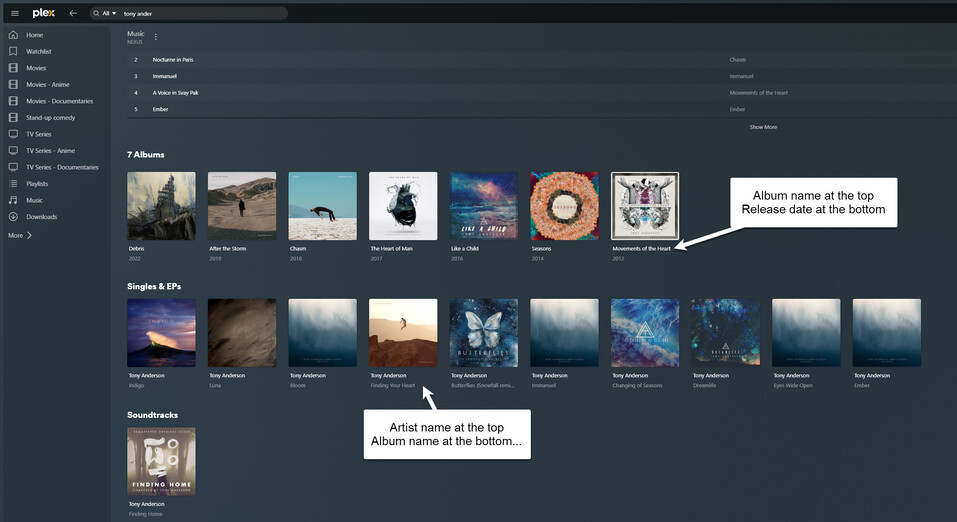Open the Butterflies (Snowfall remix) cover
The width and height of the screenshot is (957, 522).
point(483,333)
